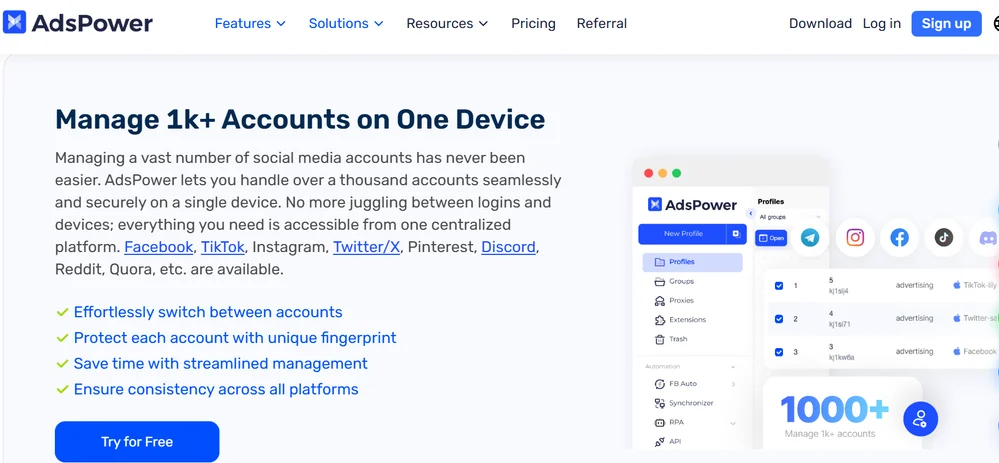Click the heading "Manage 1k+ Accounts on One Device"
The width and height of the screenshot is (999, 463).
300,120
